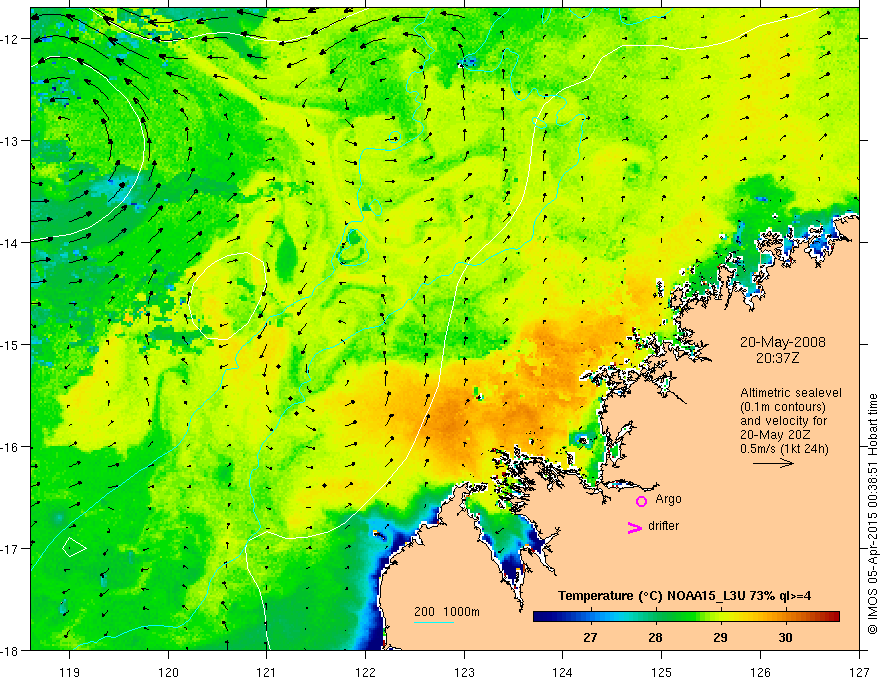Click the latitude axis label -17
This screenshot has height=680, width=880.
click(9, 549)
